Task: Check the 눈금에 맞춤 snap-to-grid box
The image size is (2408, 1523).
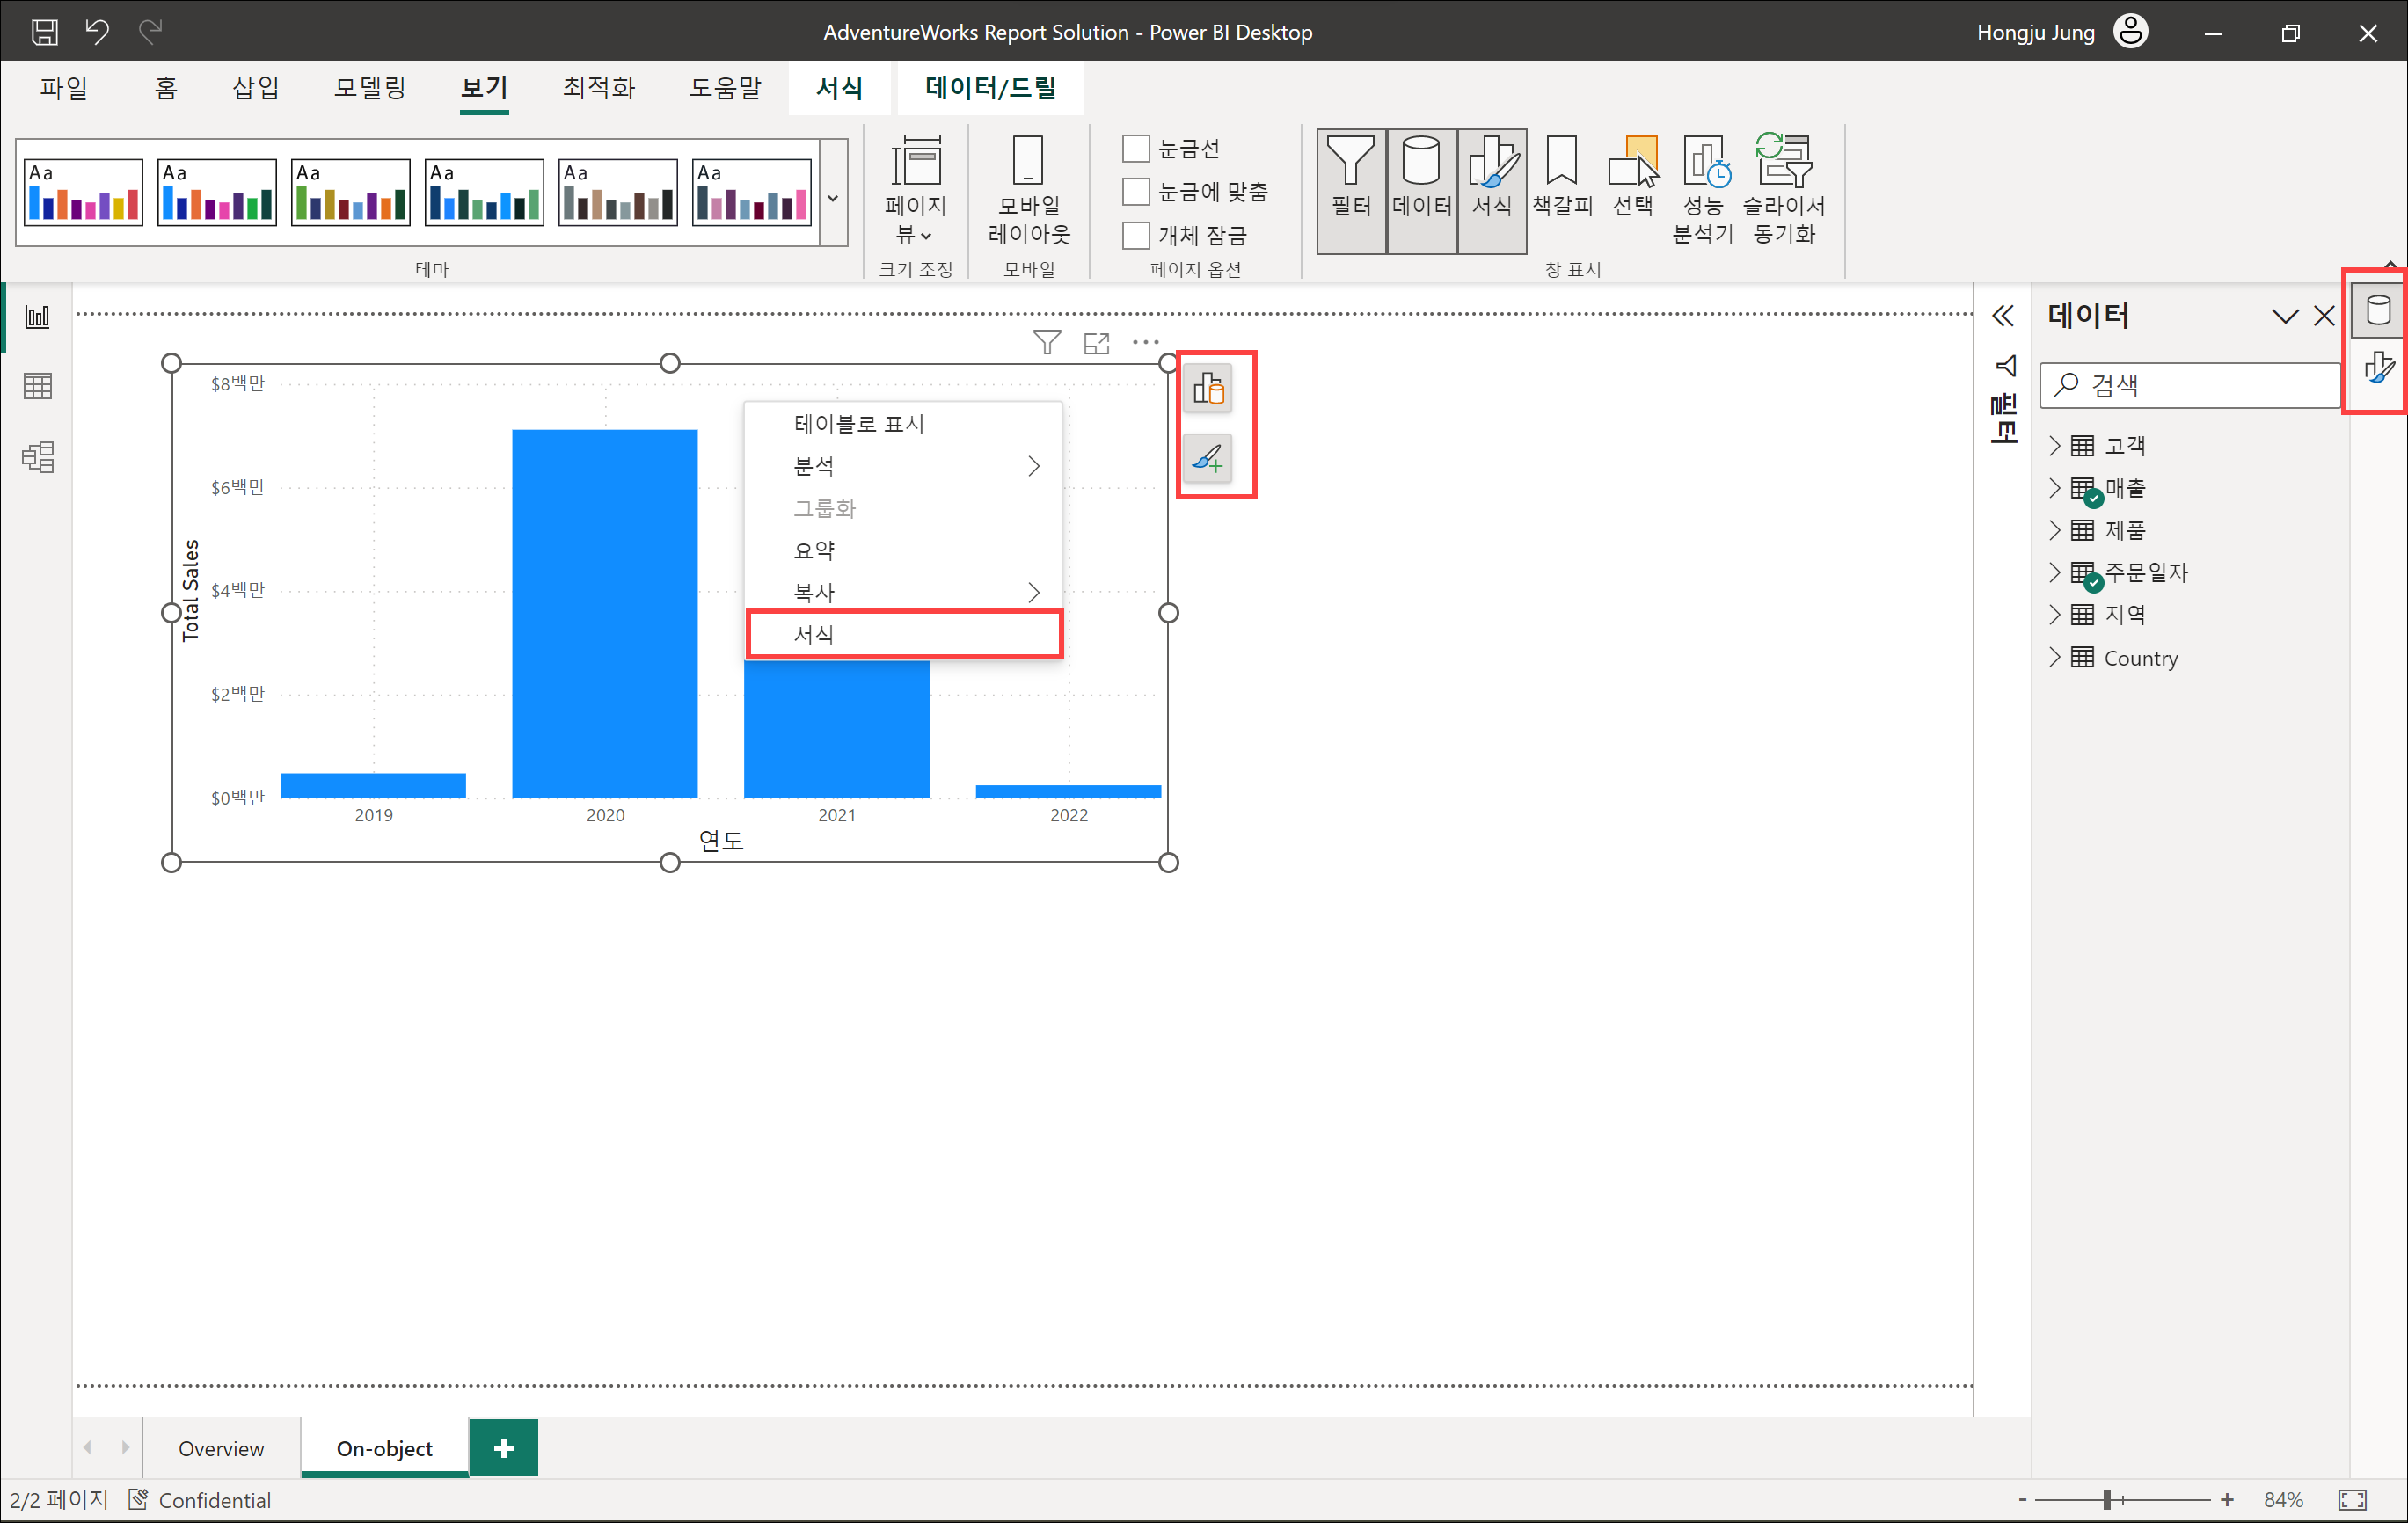Action: click(1136, 191)
